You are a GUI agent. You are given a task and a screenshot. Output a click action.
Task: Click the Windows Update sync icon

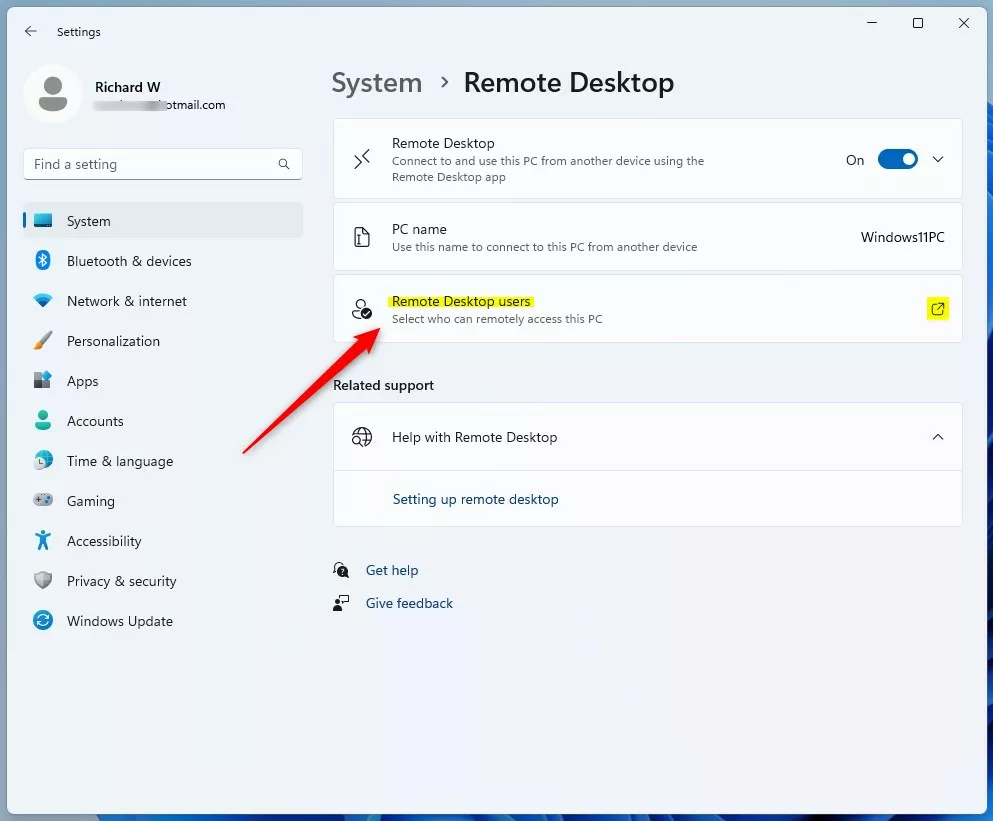(x=42, y=620)
